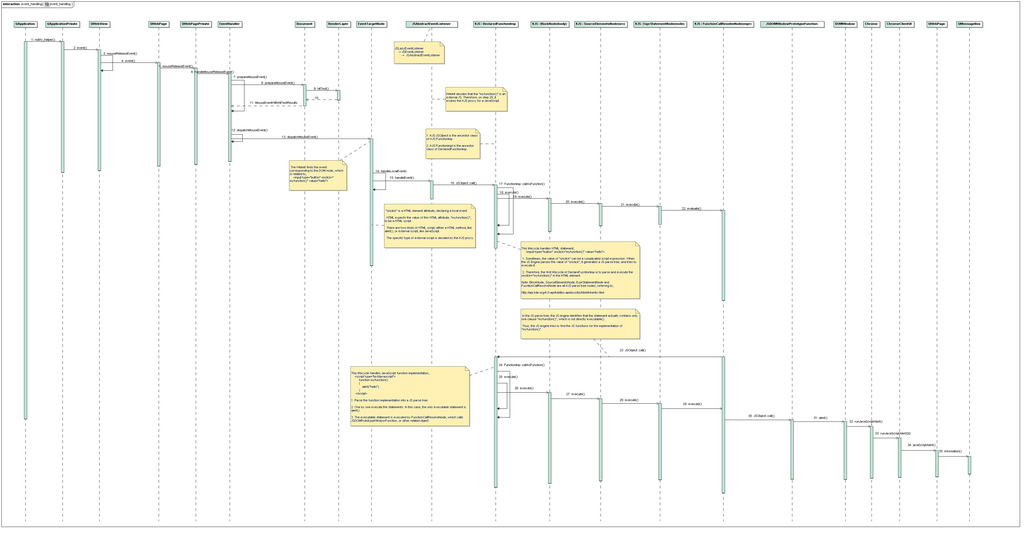This screenshot has height=538, width=1024.
Task: Select the QWebView lifeline header
Action: (x=99, y=24)
